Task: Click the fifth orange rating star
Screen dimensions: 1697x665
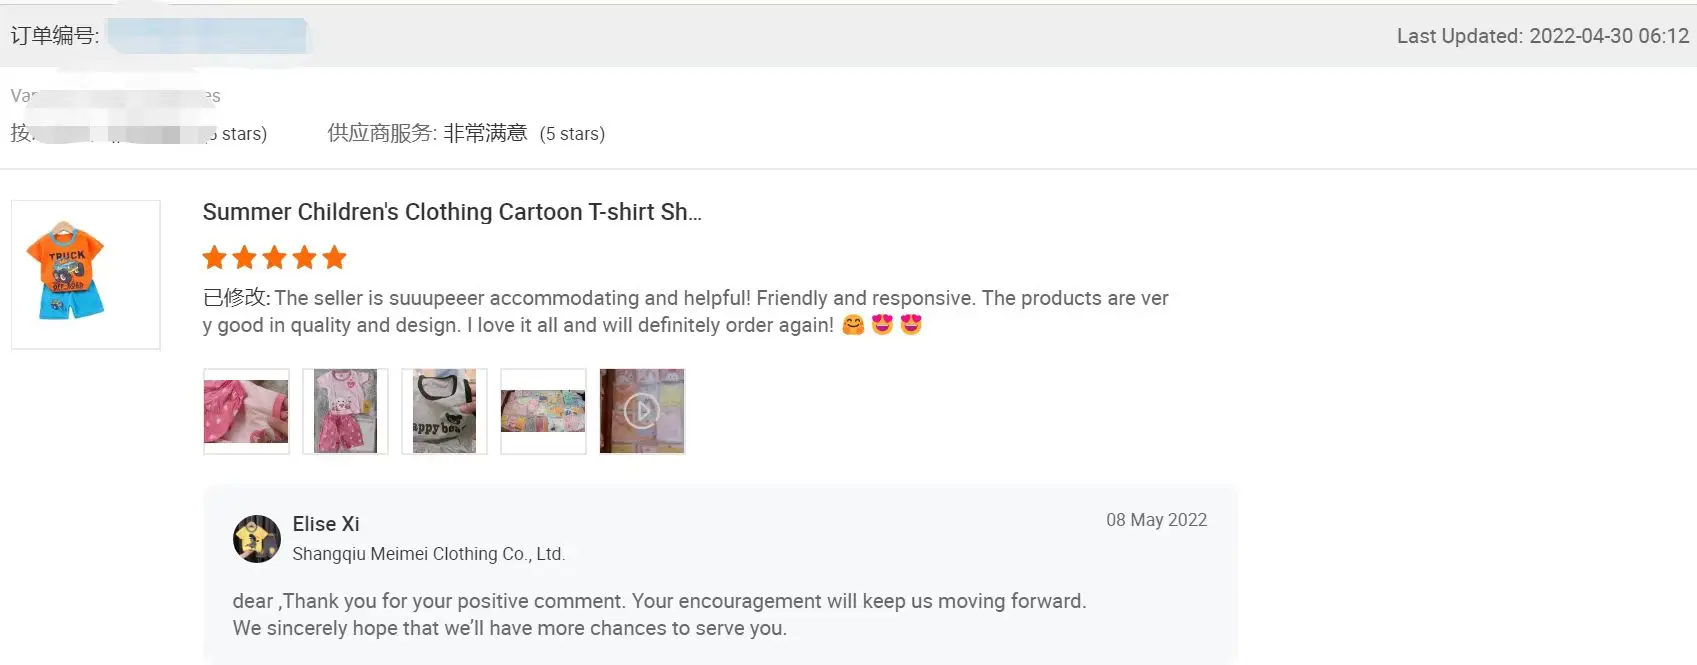Action: [x=334, y=258]
